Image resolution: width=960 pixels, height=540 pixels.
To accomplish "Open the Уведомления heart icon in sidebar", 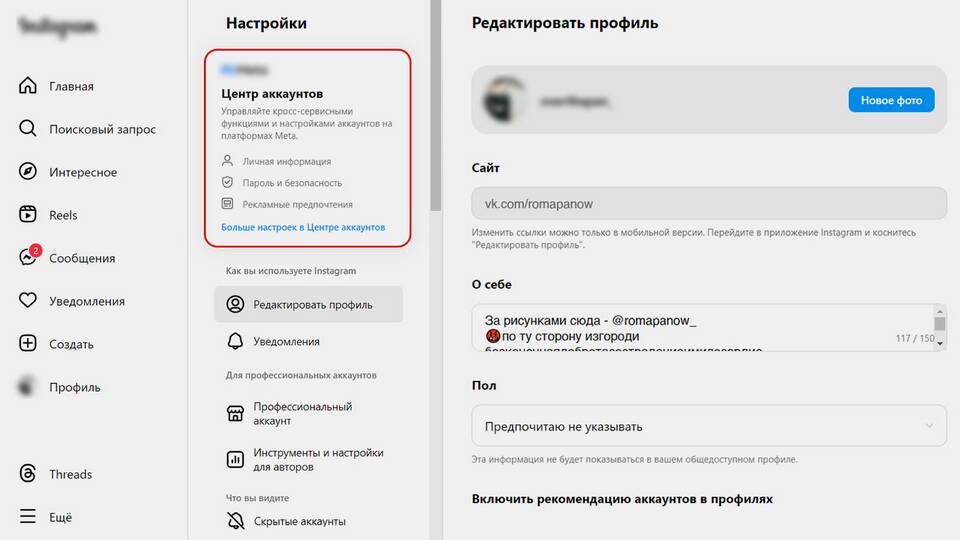I will [x=28, y=300].
